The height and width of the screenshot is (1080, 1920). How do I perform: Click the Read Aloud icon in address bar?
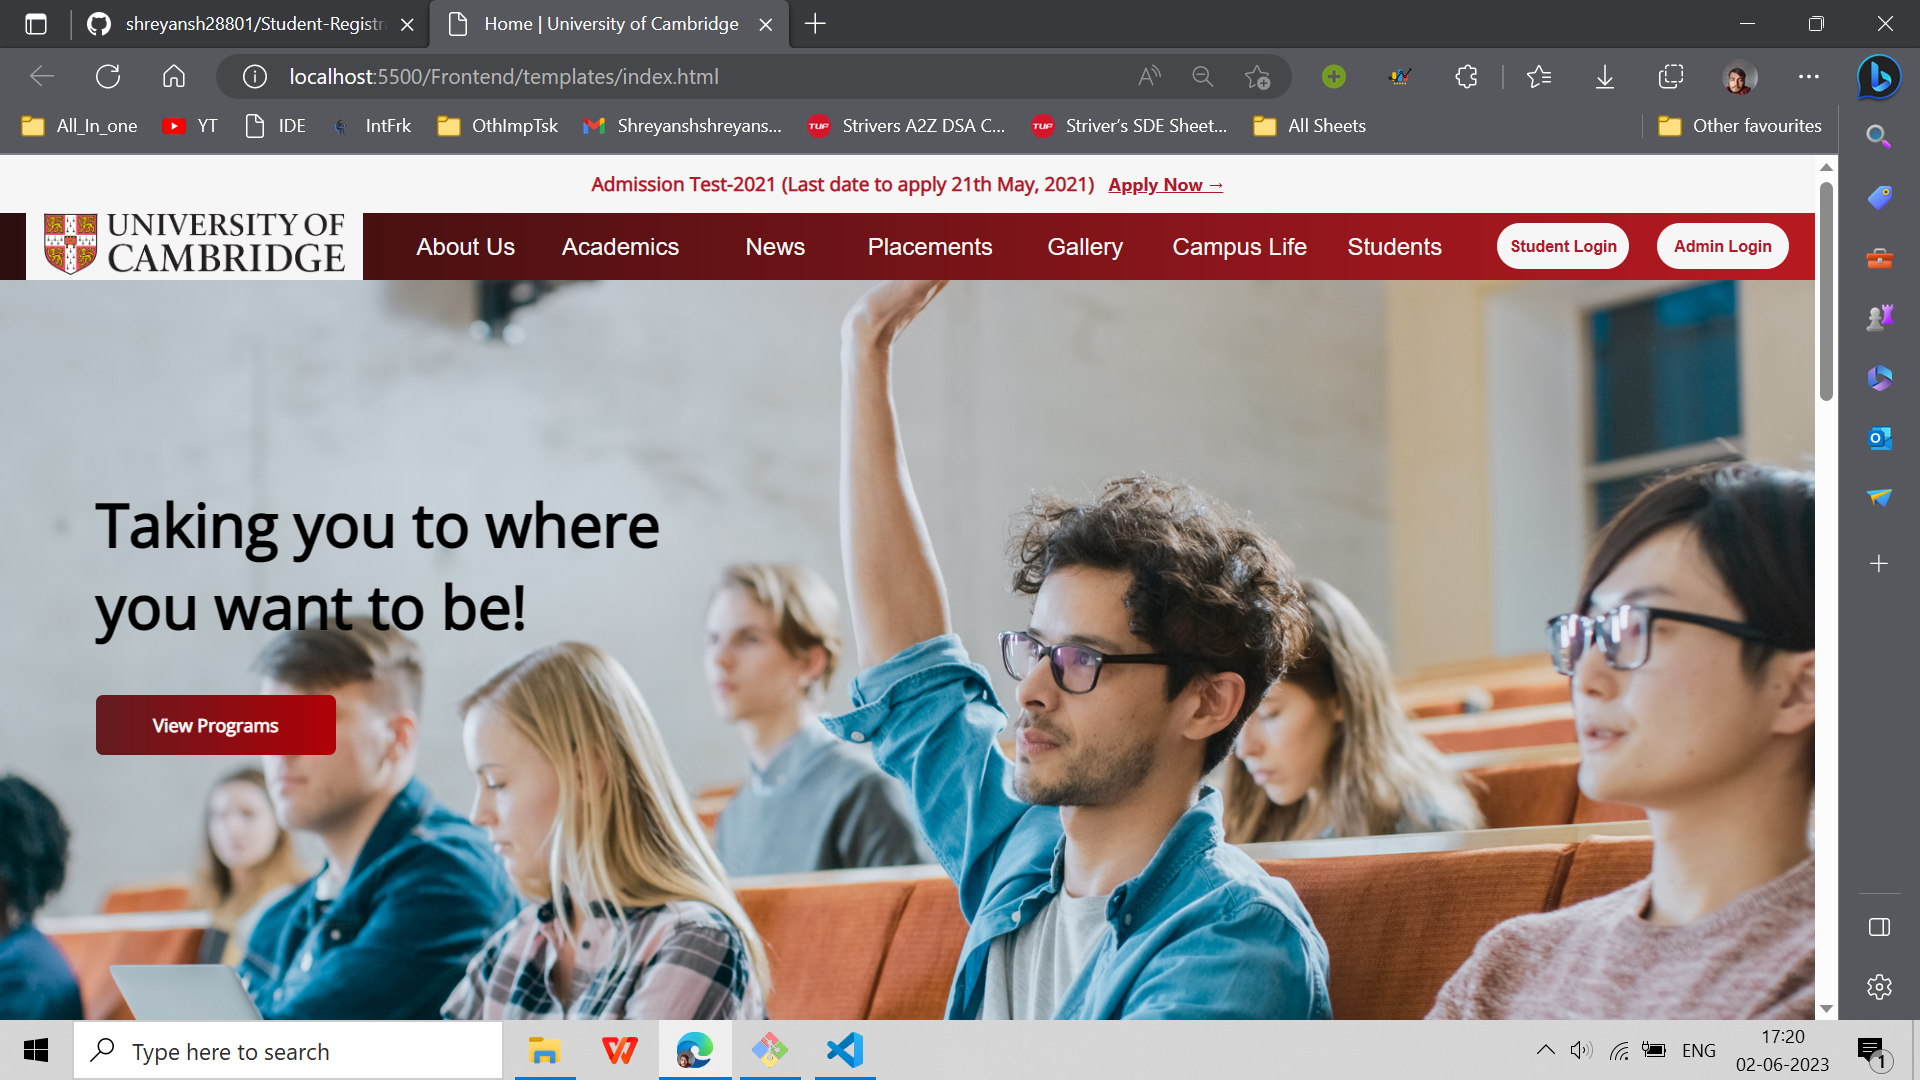coord(1149,77)
